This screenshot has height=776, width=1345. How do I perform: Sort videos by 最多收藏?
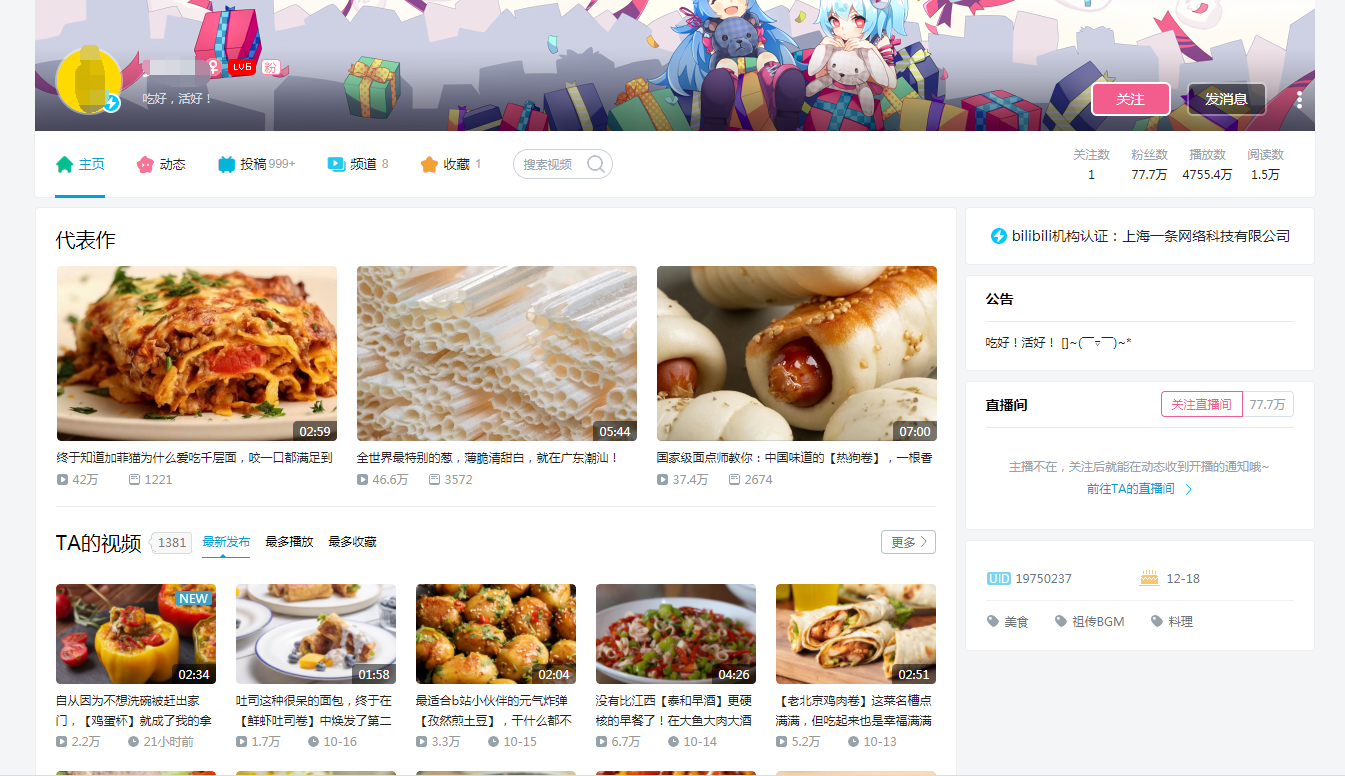coord(352,542)
